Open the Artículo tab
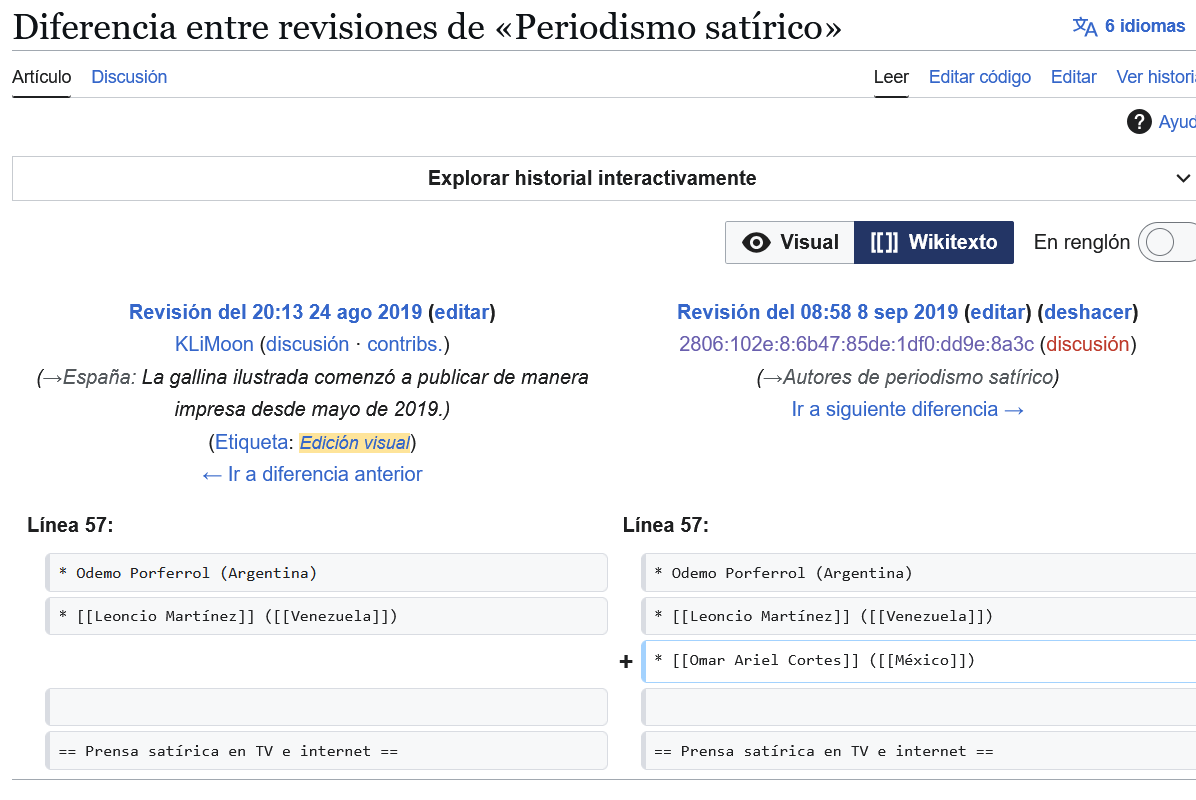 tap(41, 77)
